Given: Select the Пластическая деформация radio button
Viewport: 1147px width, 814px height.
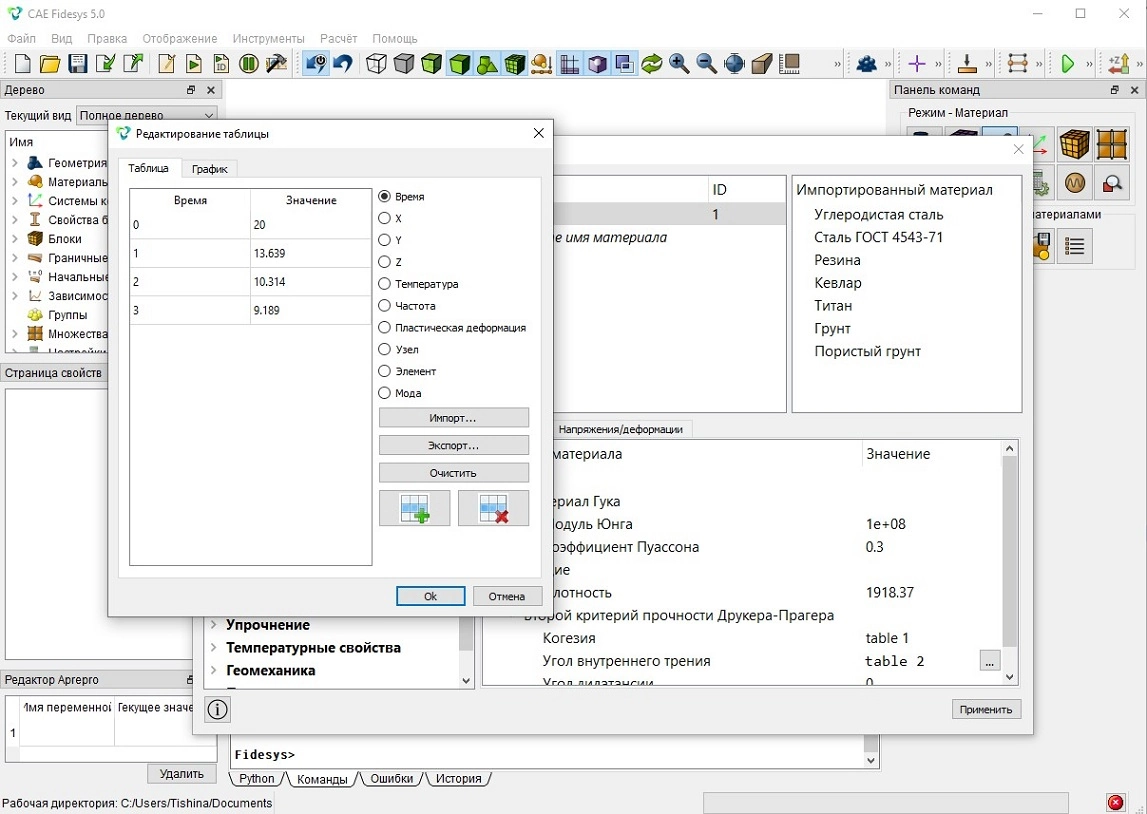Looking at the screenshot, I should coord(384,328).
